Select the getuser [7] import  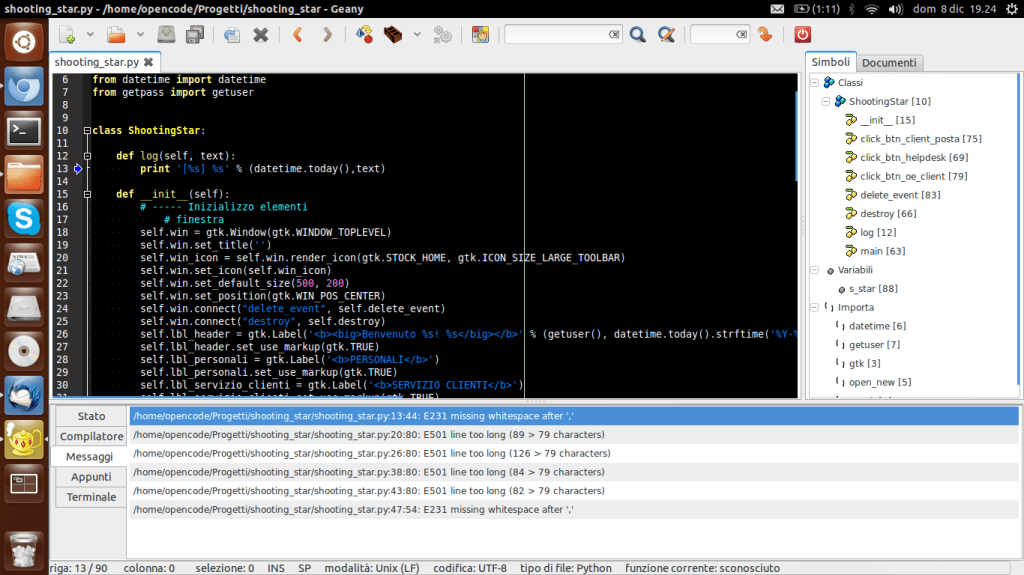pos(874,345)
